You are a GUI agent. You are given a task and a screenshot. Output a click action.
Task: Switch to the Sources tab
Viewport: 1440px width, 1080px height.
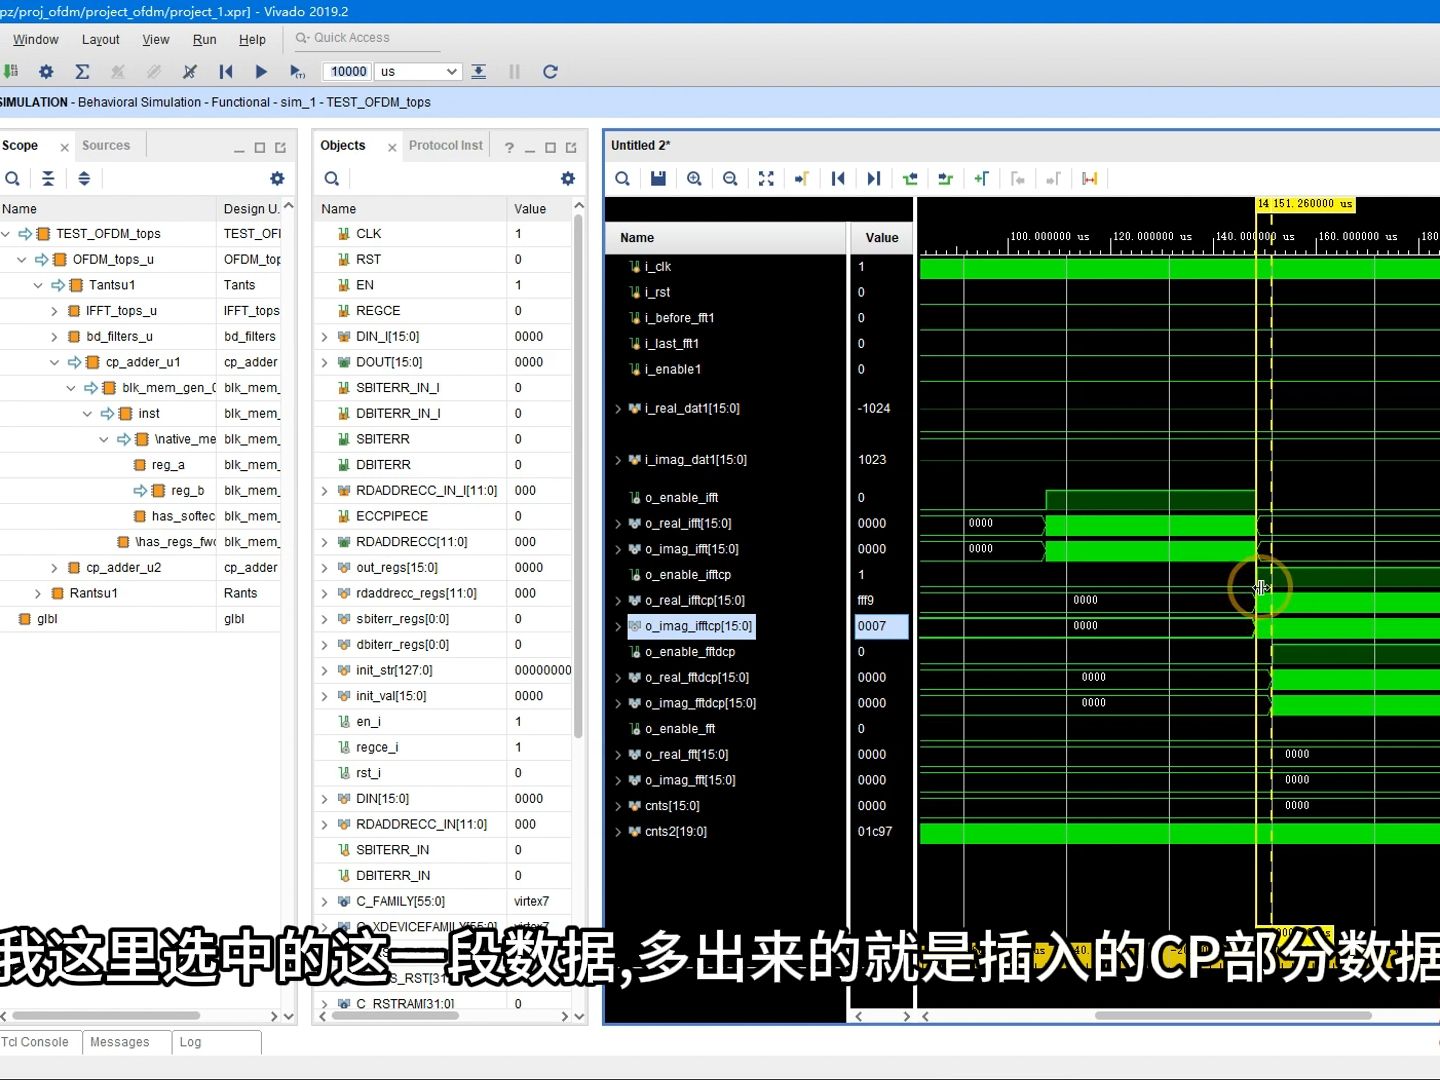[x=105, y=145]
